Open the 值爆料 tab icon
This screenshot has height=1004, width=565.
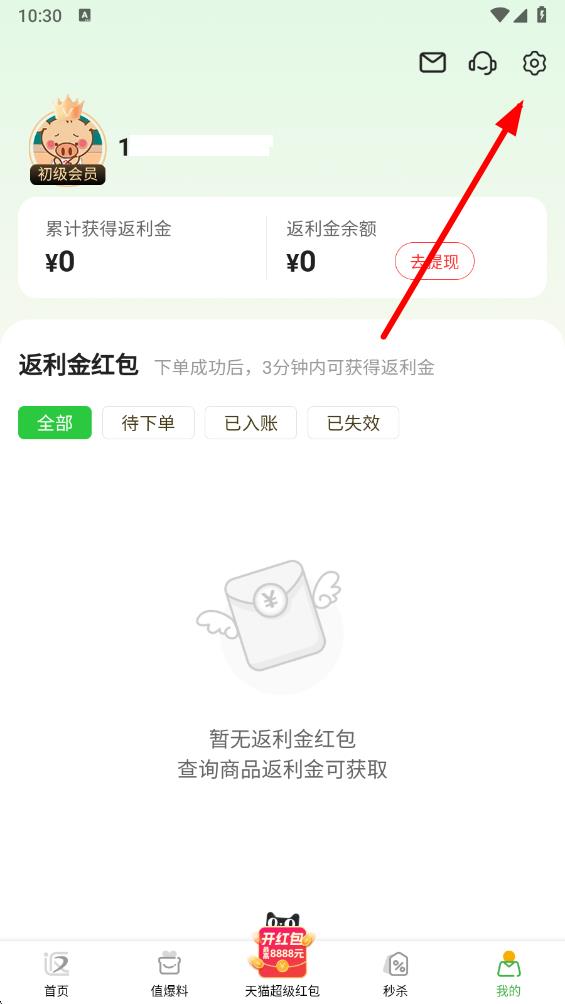(169, 973)
